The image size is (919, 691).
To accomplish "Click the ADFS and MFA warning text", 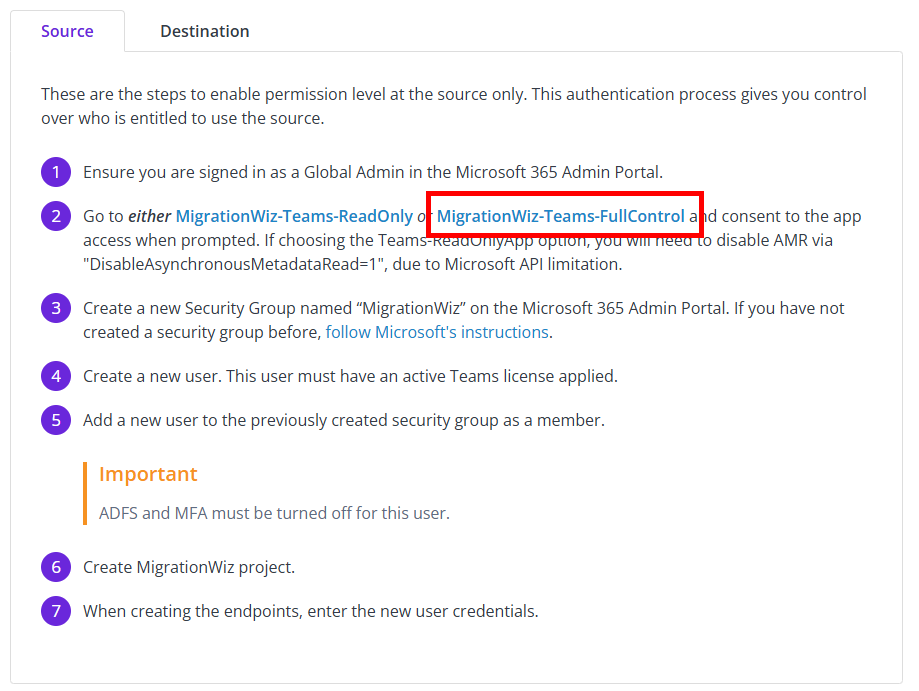I will pyautogui.click(x=274, y=513).
